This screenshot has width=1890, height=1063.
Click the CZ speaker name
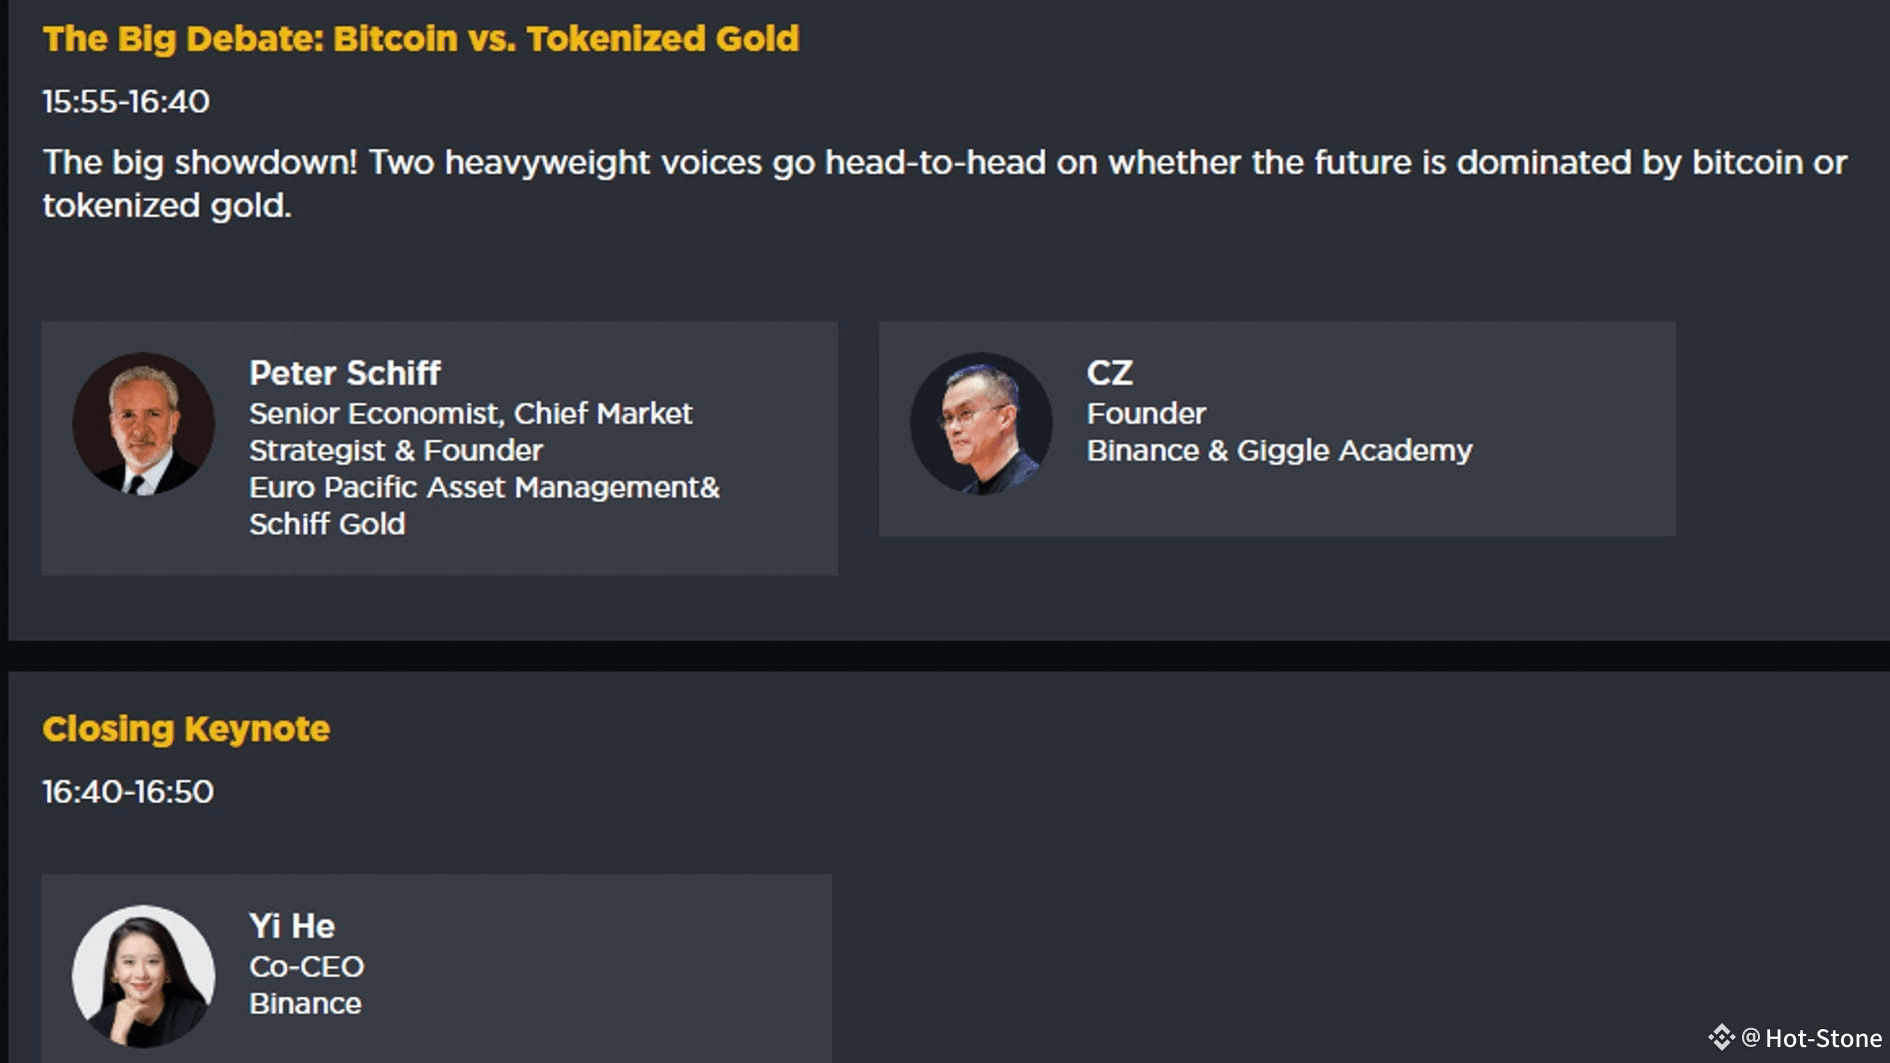1110,373
